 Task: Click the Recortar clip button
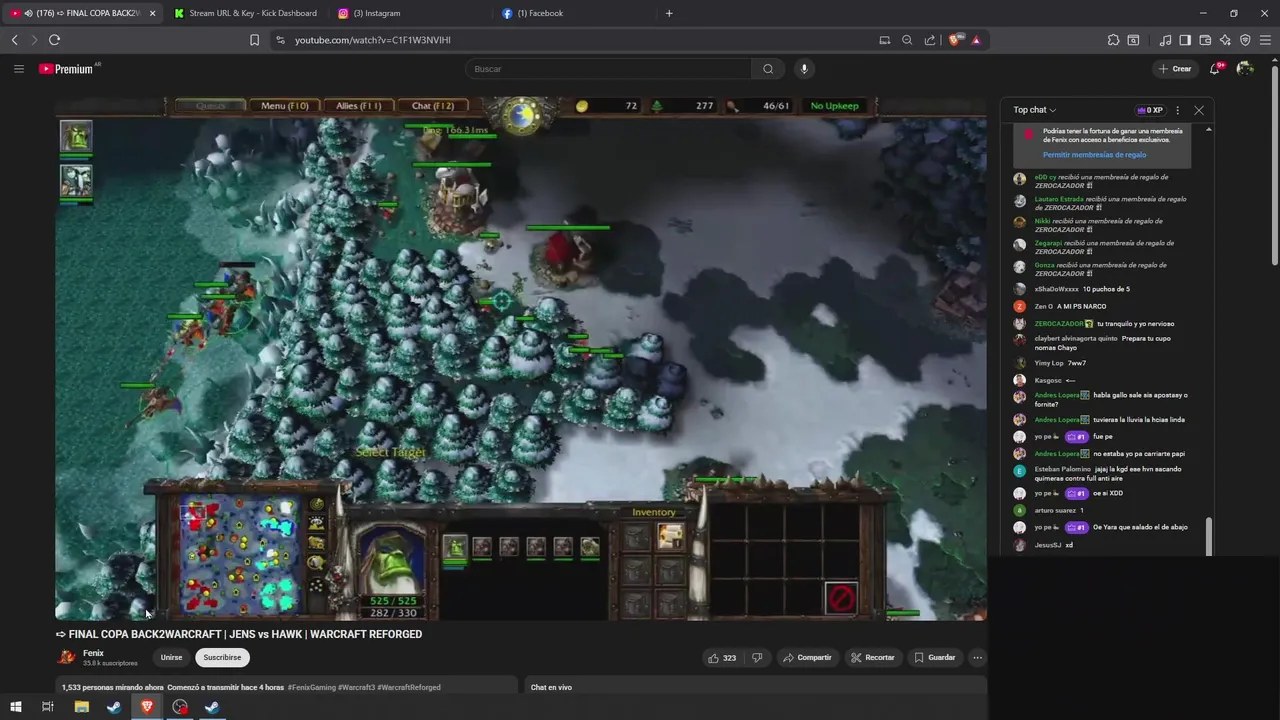[x=873, y=657]
